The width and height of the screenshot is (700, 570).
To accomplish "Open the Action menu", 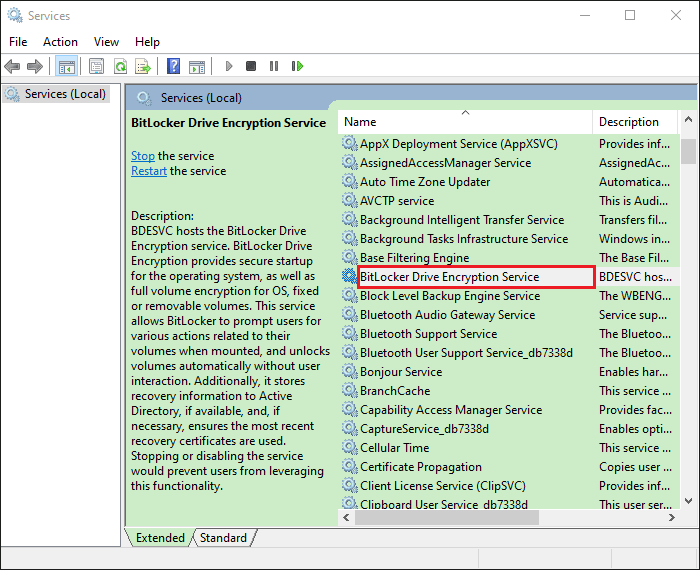I will point(60,42).
